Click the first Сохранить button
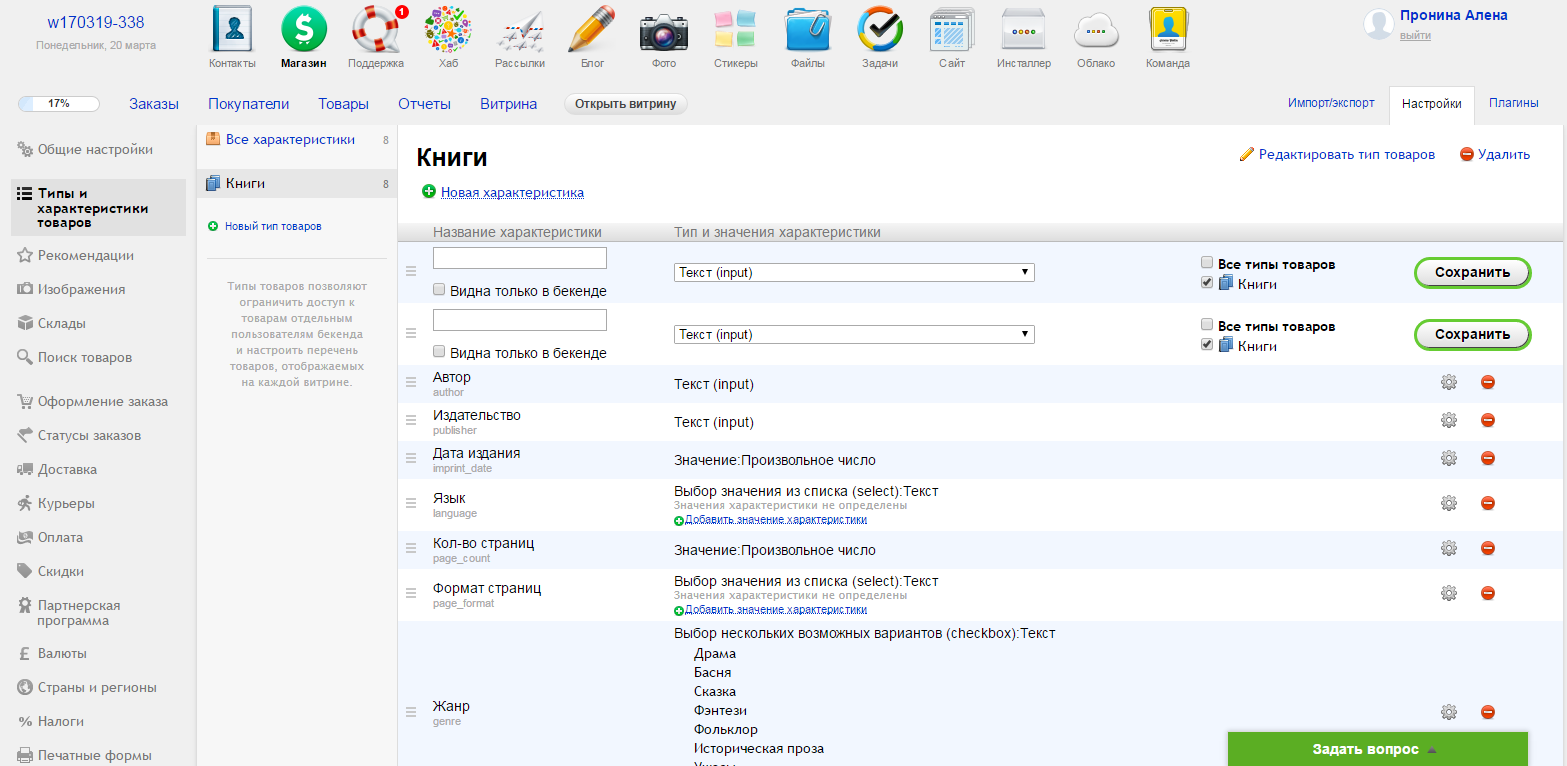Image resolution: width=1567 pixels, height=766 pixels. click(x=1471, y=273)
